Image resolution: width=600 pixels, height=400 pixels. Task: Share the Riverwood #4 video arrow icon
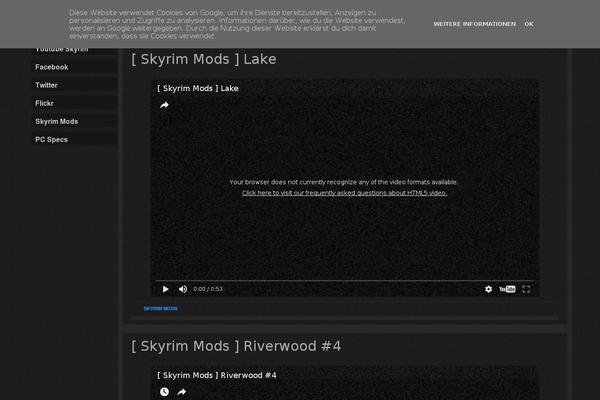[182, 392]
